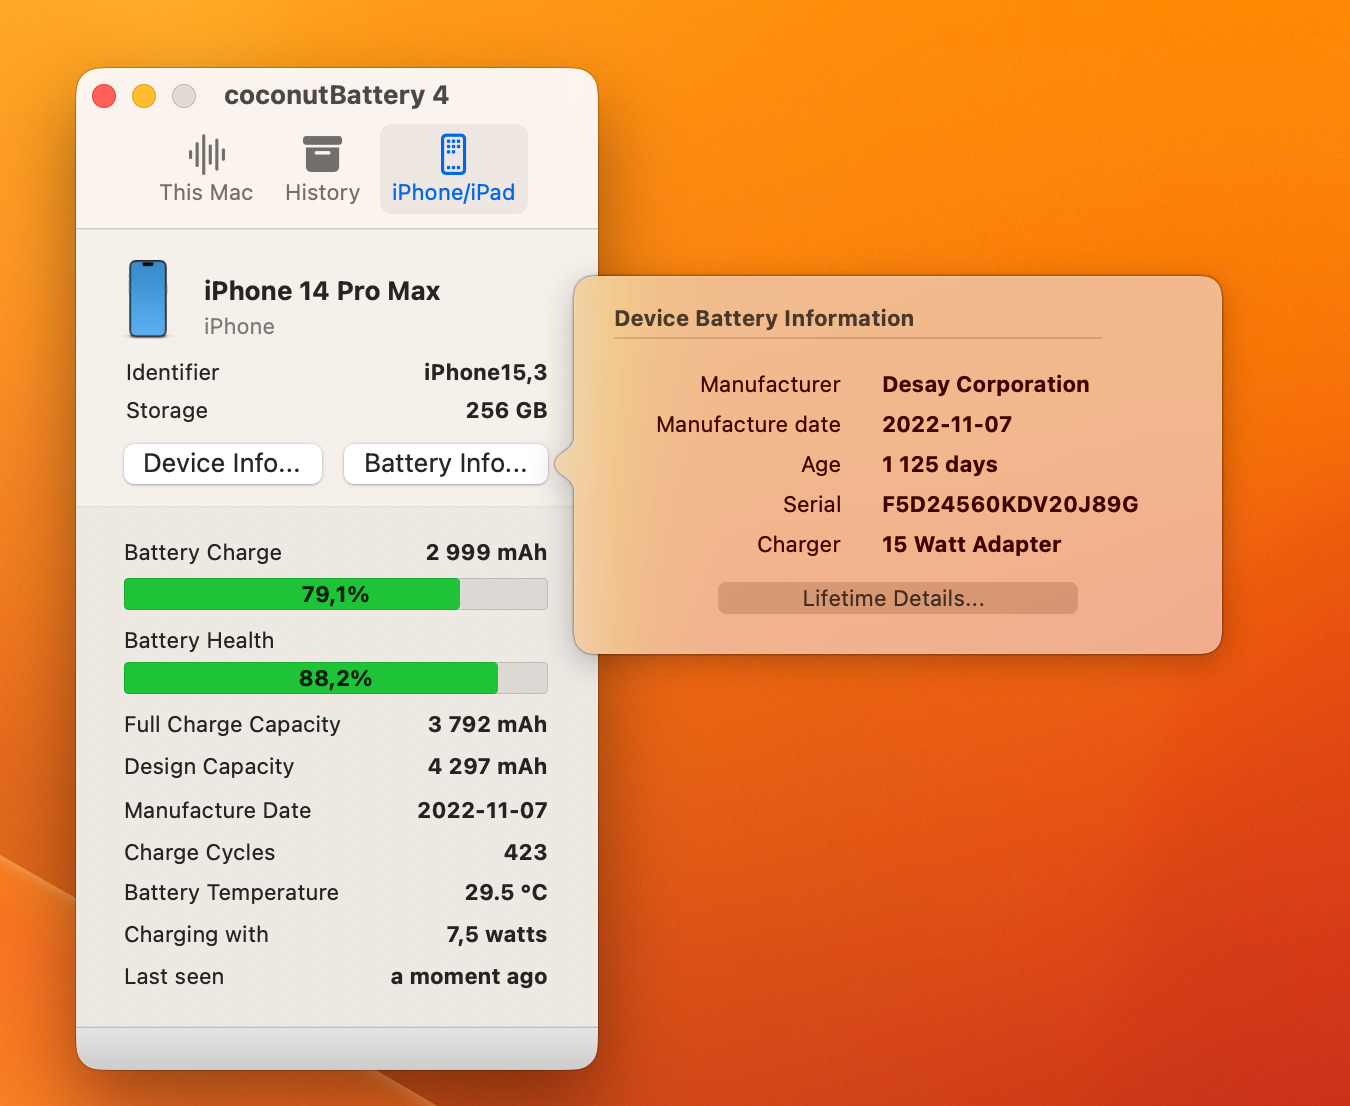Click the coconutBattery 4 window title
Screen dimensions: 1350x1106
336,95
